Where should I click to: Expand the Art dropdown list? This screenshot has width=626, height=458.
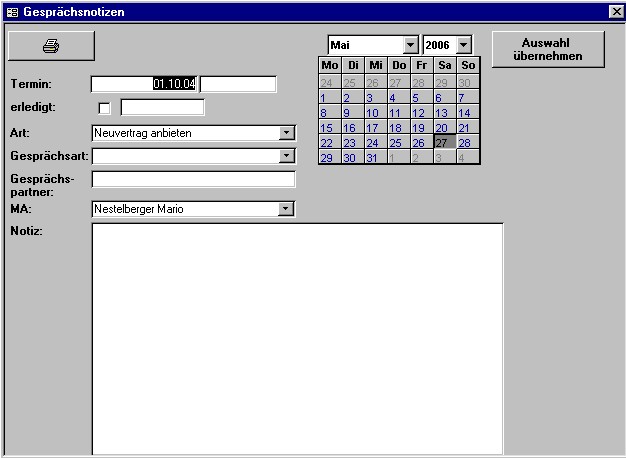point(287,133)
